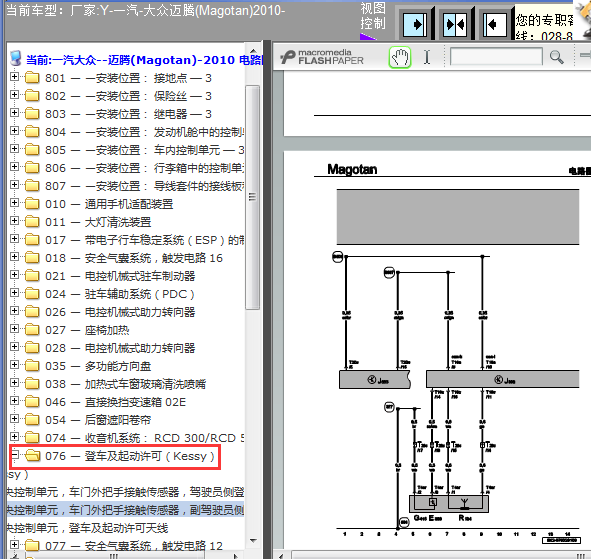Collapse the 076 登车及起动许可 Kessy node
This screenshot has width=591, height=559.
tap(14, 455)
